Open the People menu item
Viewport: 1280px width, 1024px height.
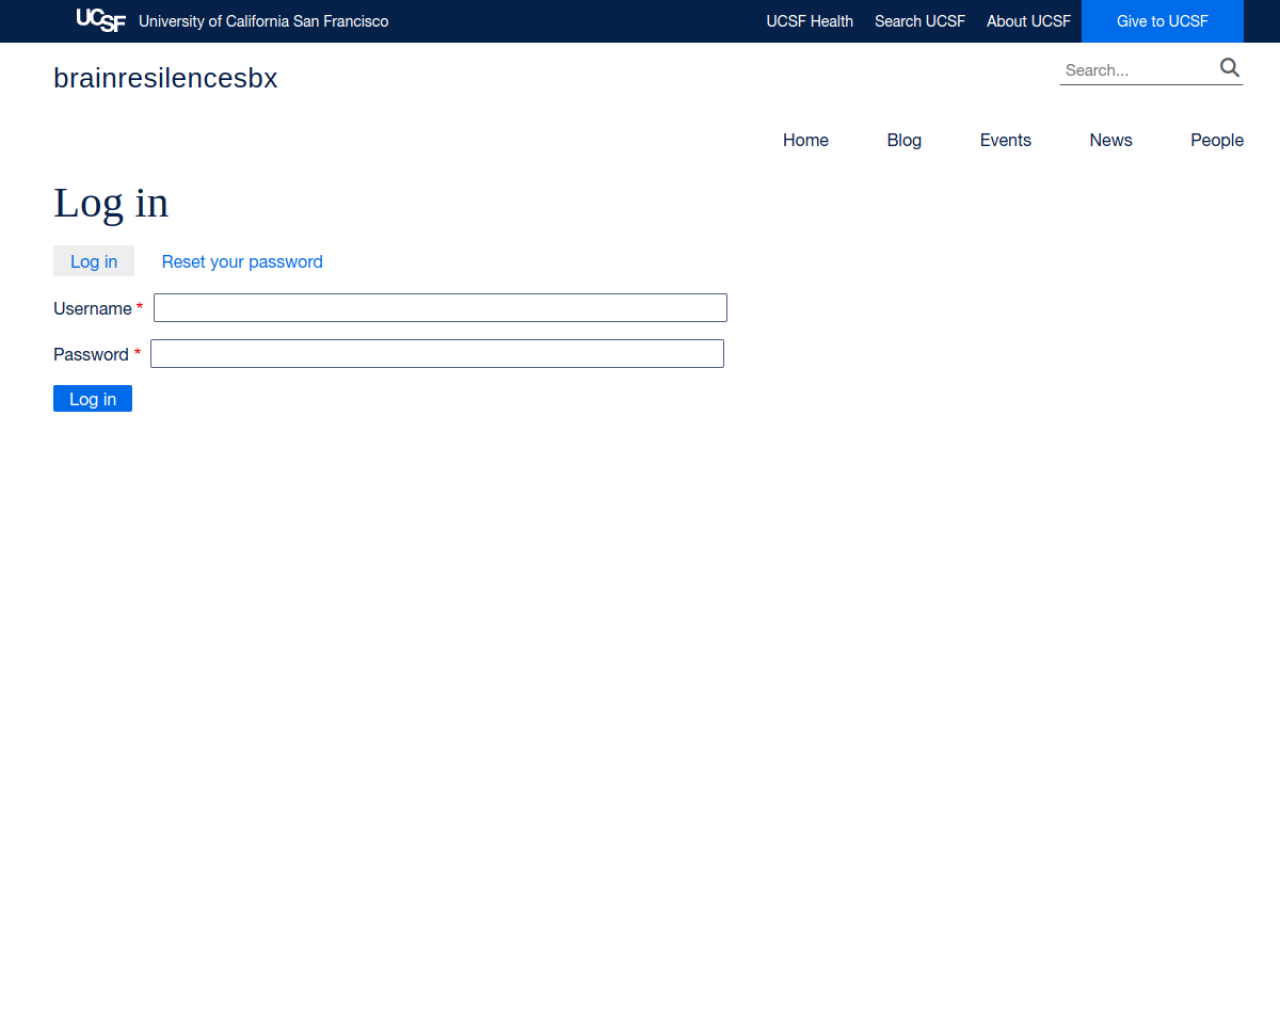pyautogui.click(x=1216, y=140)
